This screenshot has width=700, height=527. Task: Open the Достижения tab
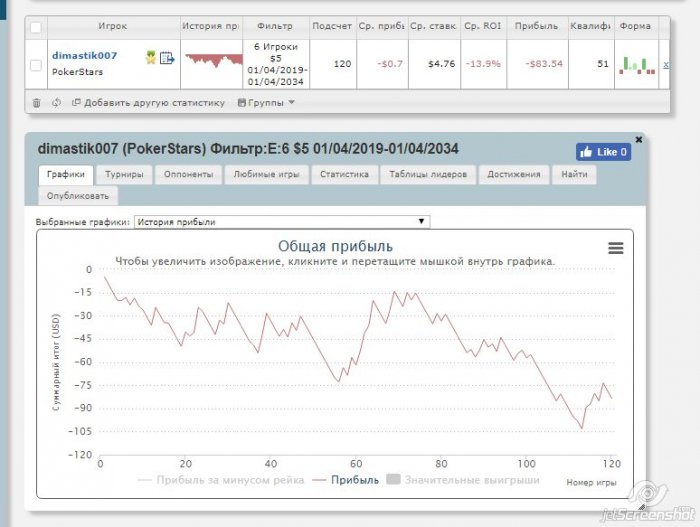pos(514,174)
